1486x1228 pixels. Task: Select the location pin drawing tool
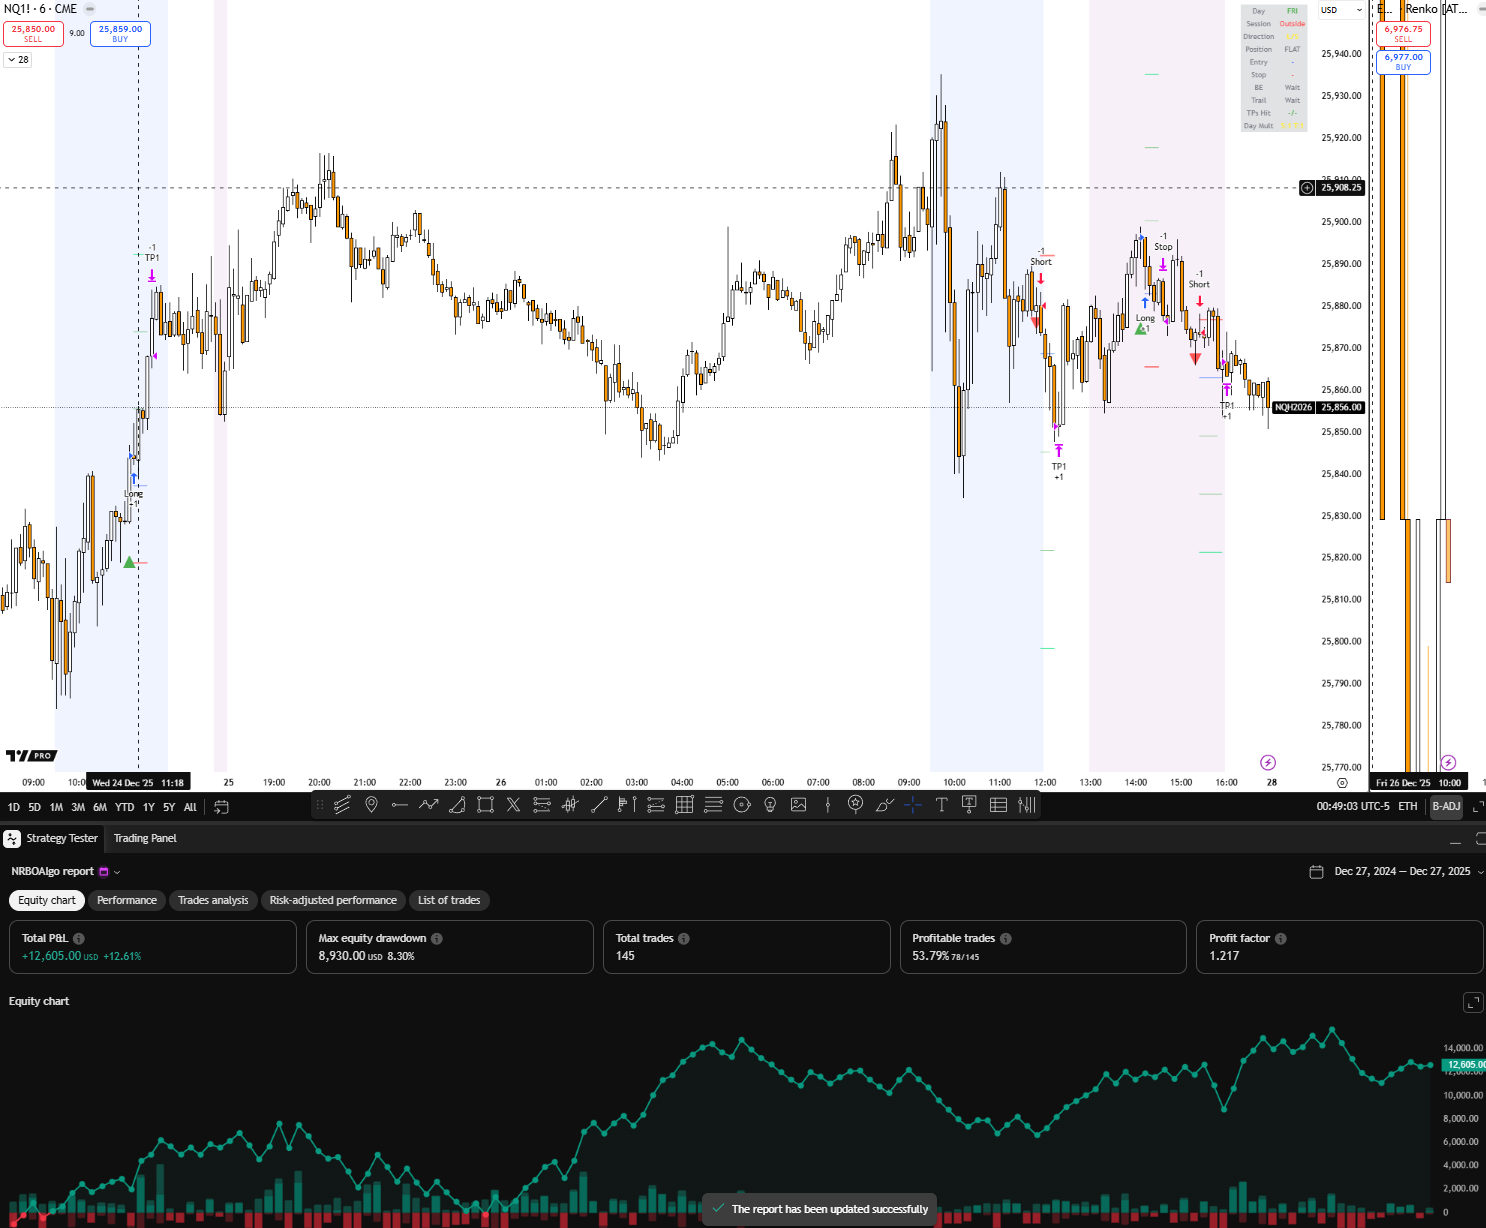click(x=371, y=805)
